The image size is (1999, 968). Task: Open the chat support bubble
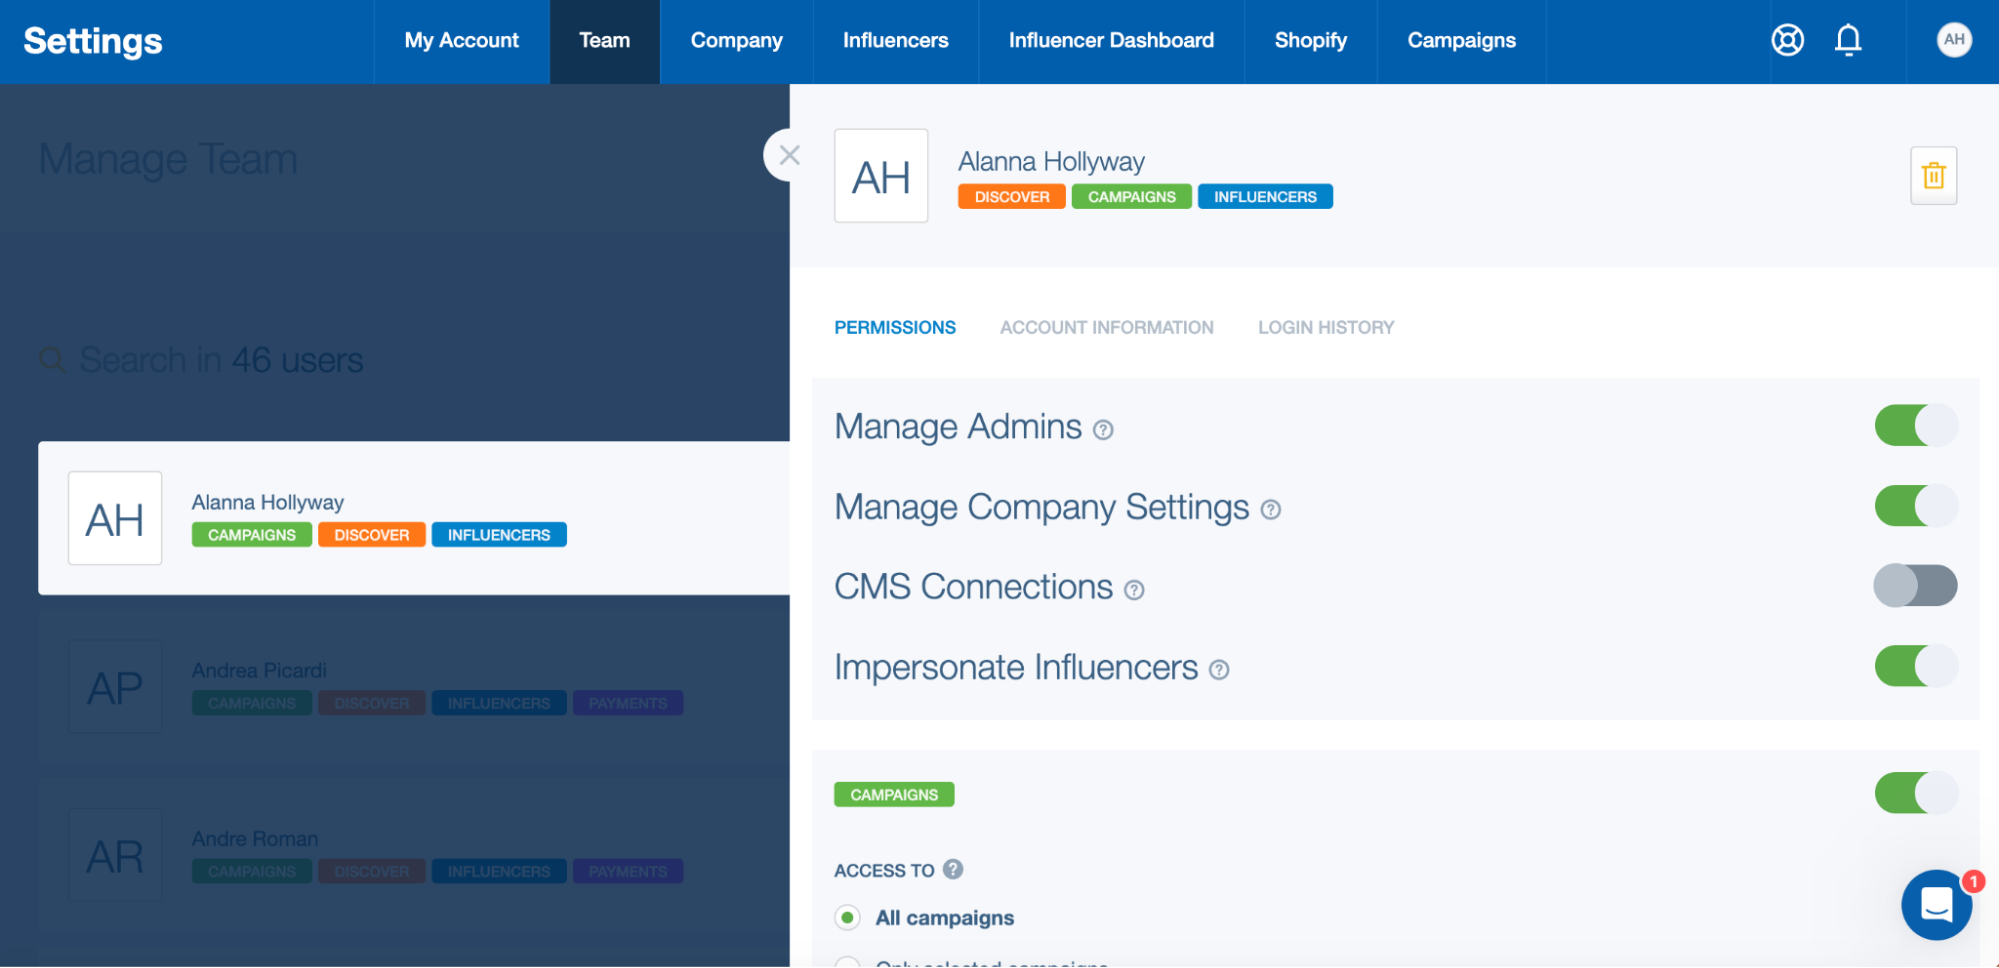(x=1936, y=905)
